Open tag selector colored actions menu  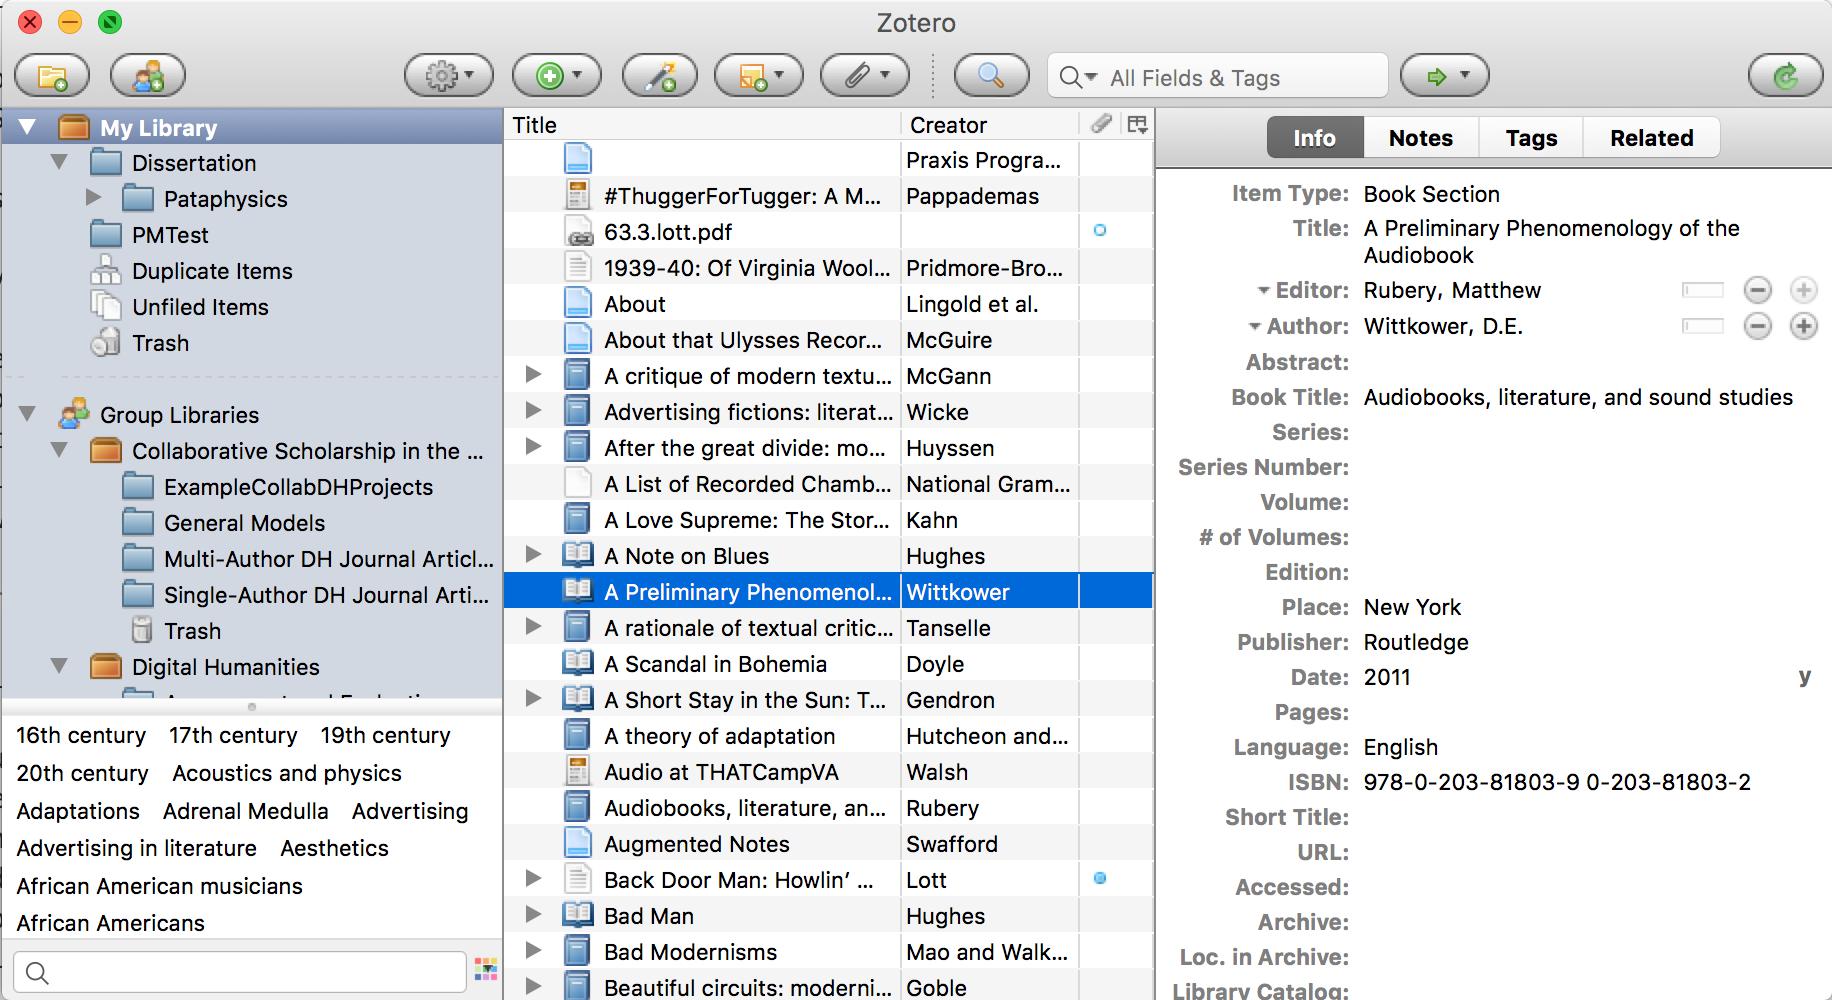(x=486, y=969)
